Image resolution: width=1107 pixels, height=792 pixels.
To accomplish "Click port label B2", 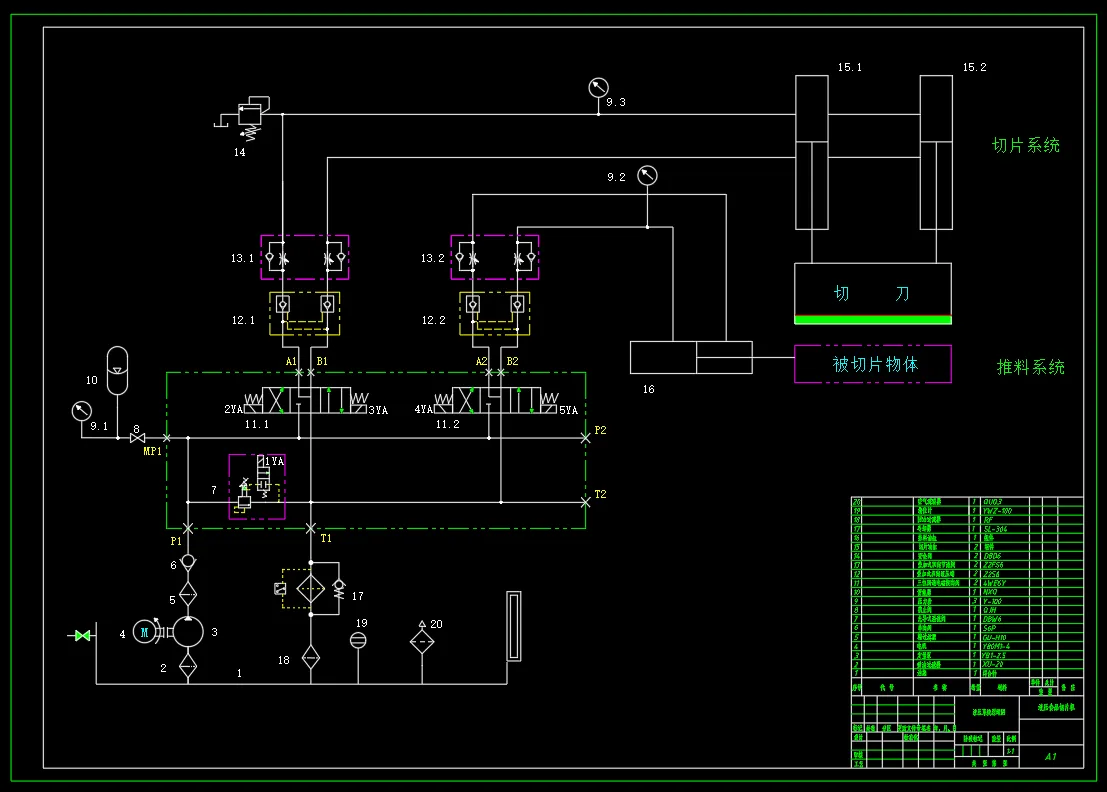I will pyautogui.click(x=513, y=361).
